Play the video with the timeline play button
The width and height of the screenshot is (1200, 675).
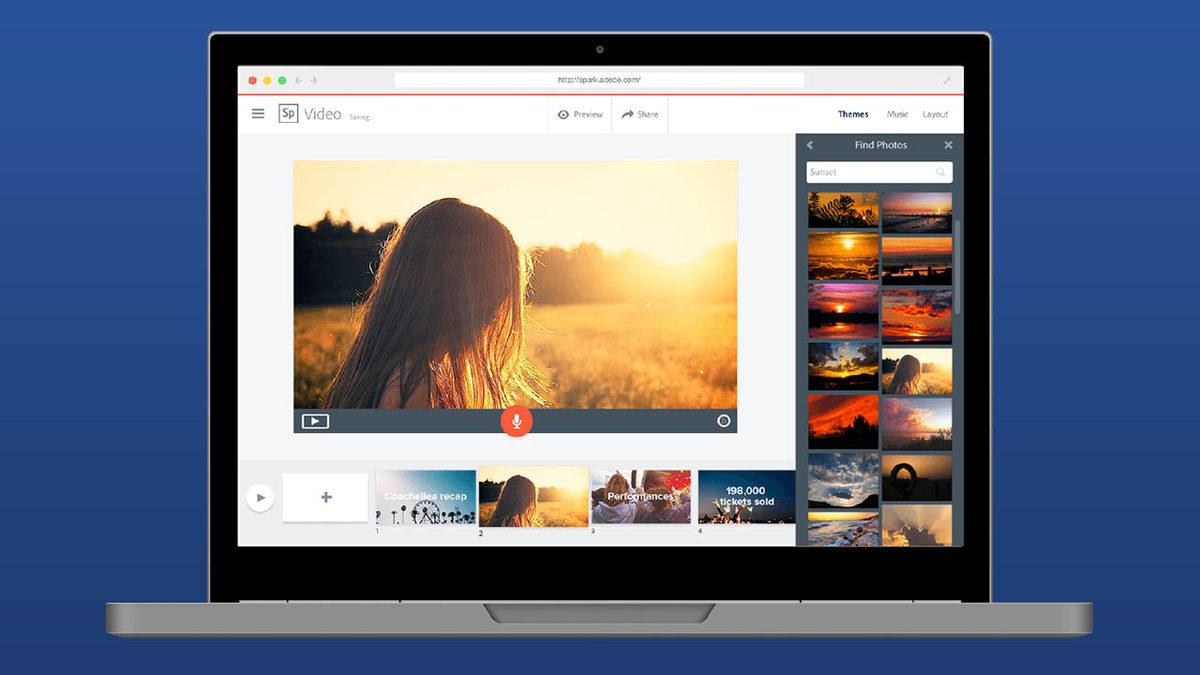pyautogui.click(x=260, y=496)
